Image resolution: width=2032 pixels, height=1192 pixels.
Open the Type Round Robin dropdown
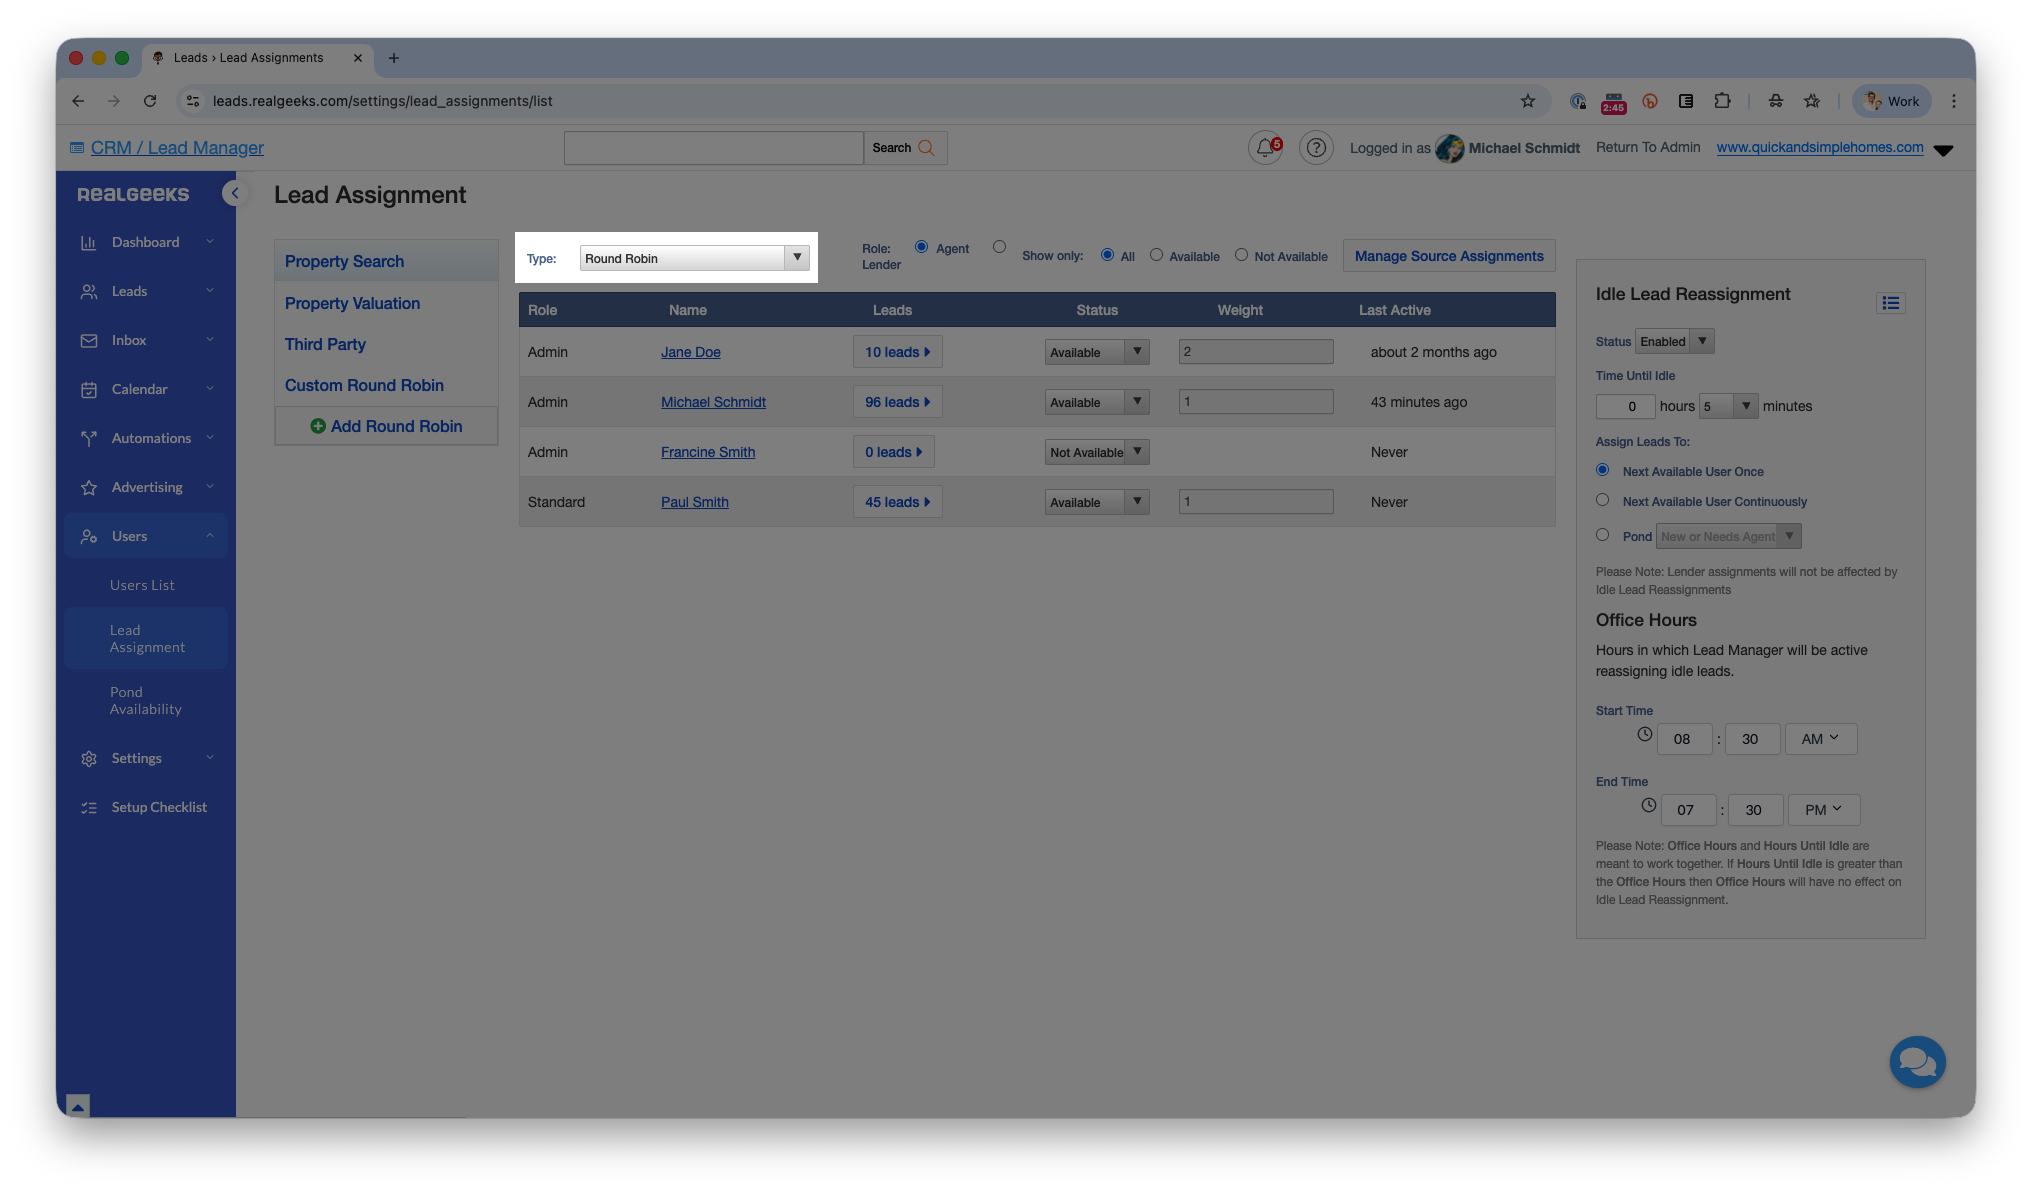(694, 258)
